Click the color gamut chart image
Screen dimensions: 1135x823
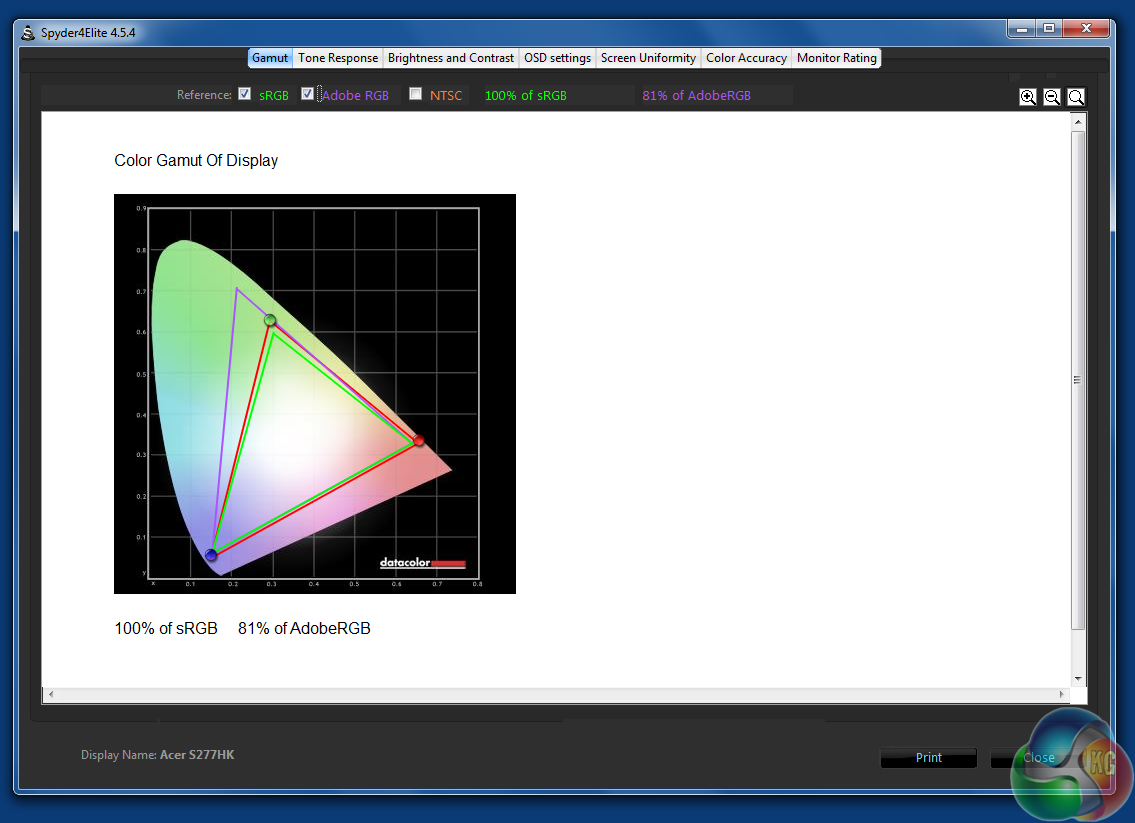click(315, 394)
